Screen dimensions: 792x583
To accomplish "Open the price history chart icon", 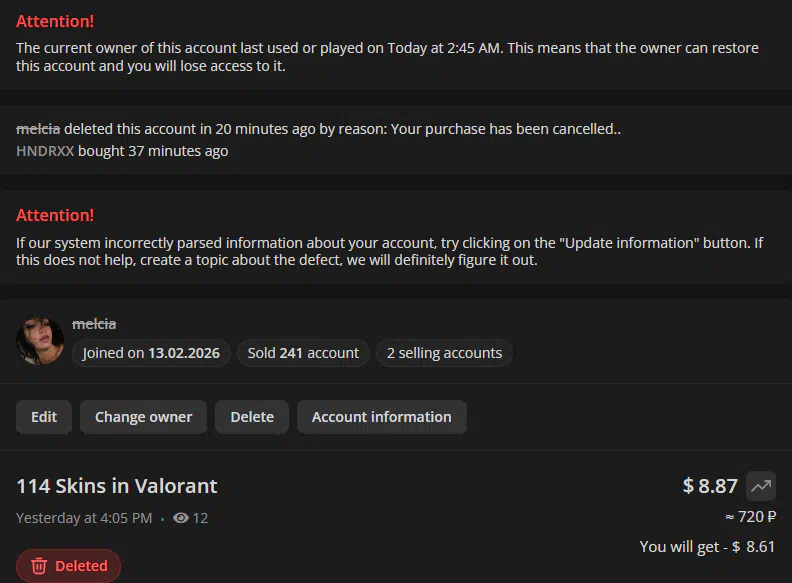I will (761, 486).
